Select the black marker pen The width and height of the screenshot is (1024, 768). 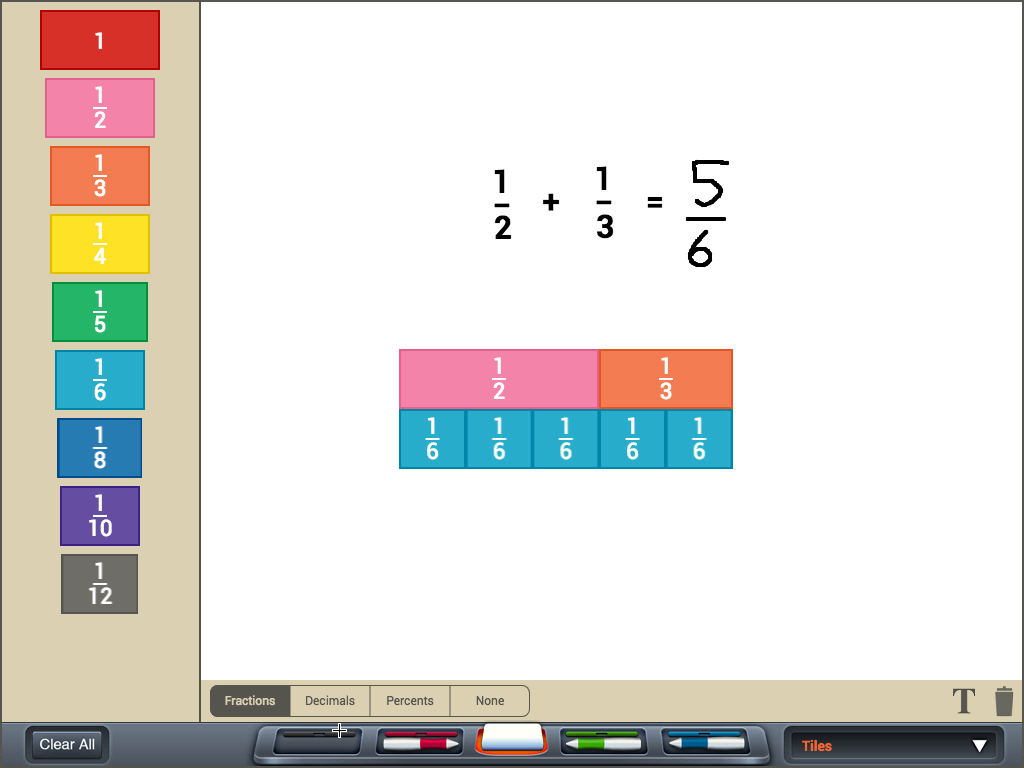[317, 742]
